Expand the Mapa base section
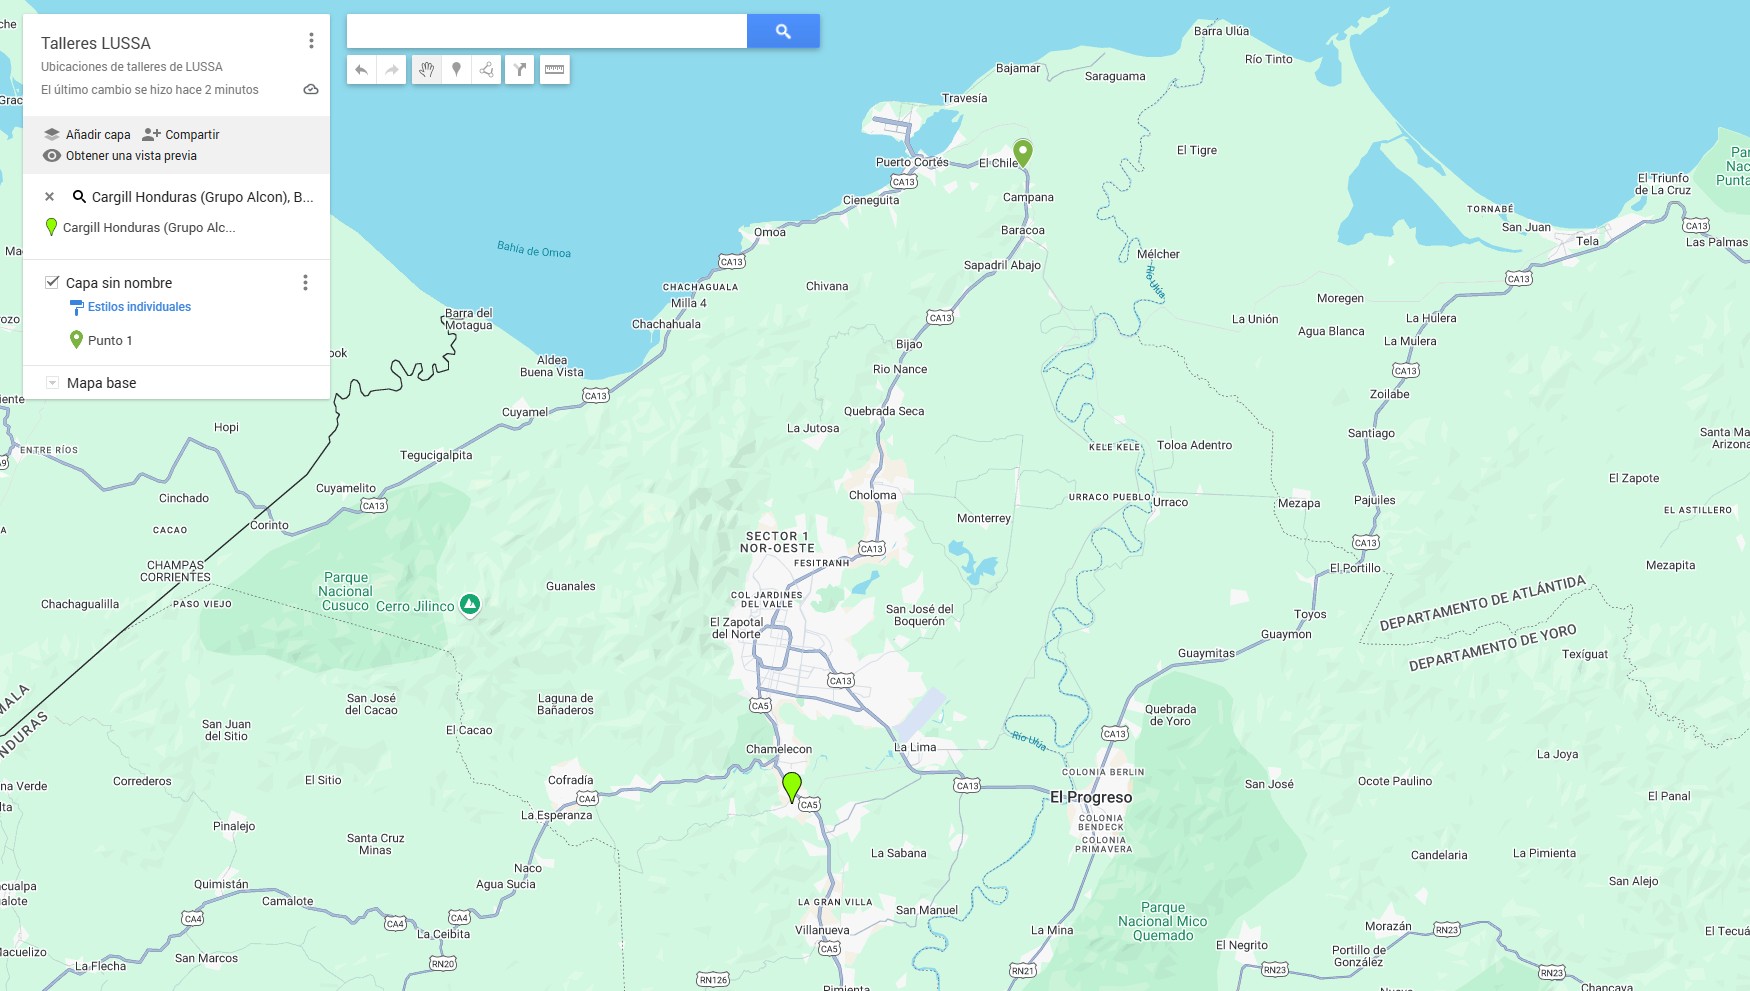Viewport: 1750px width, 991px height. [51, 382]
